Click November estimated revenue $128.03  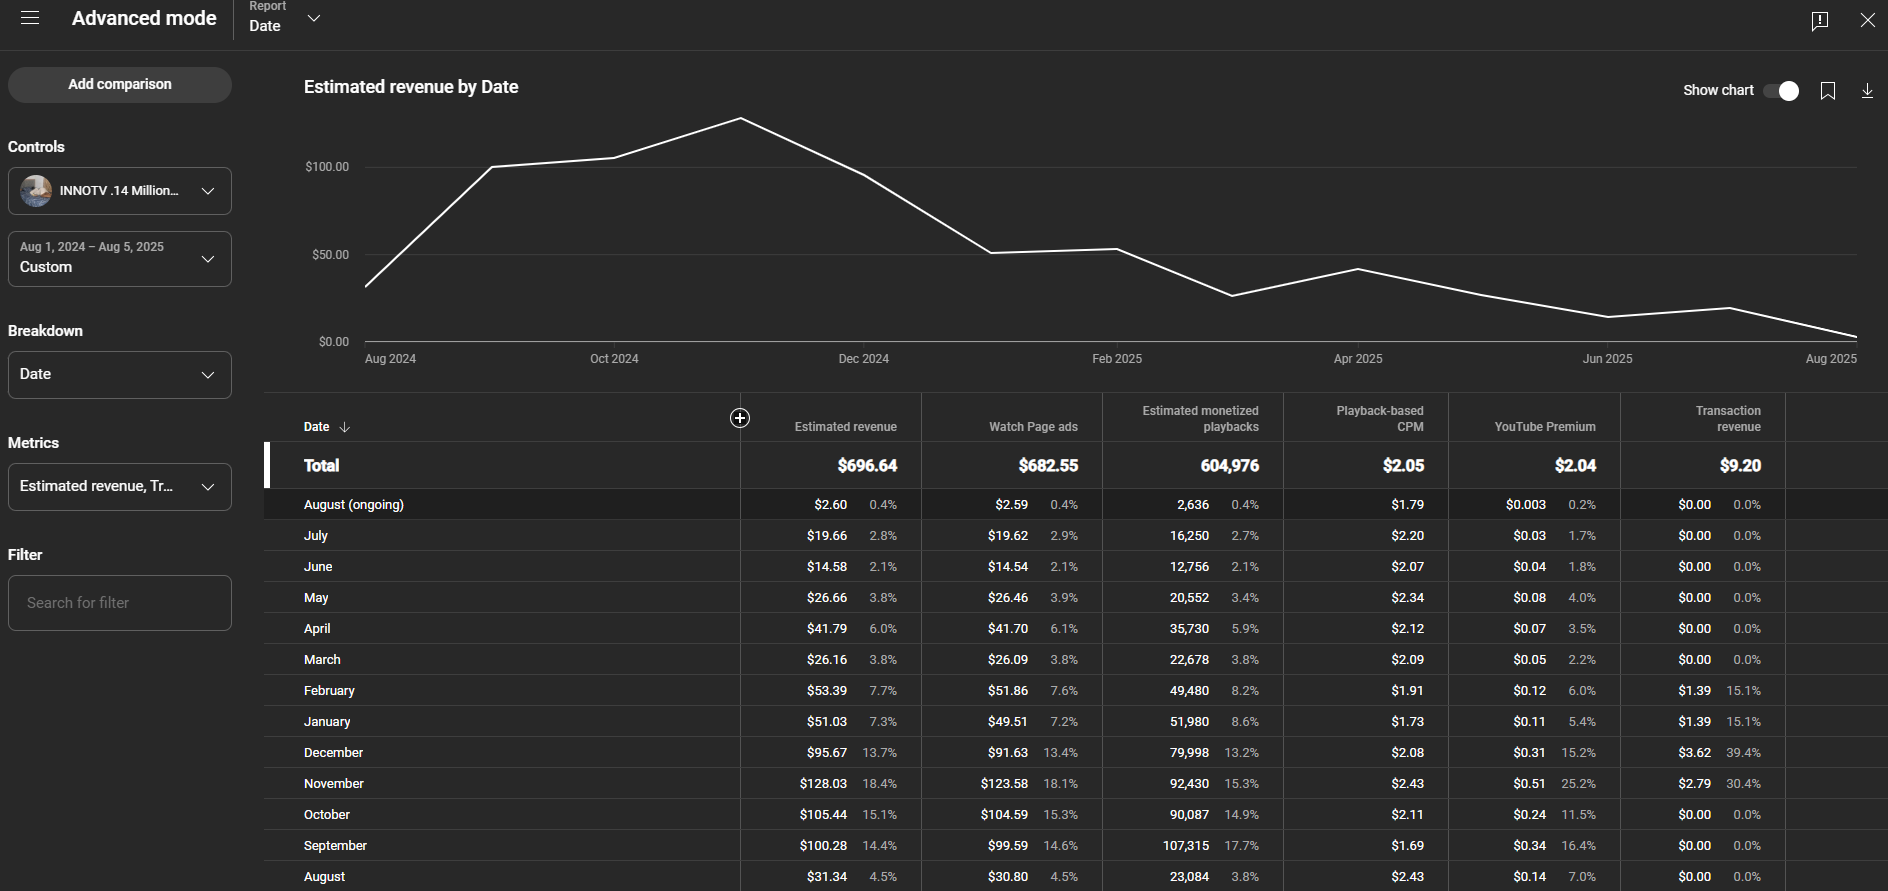[823, 784]
